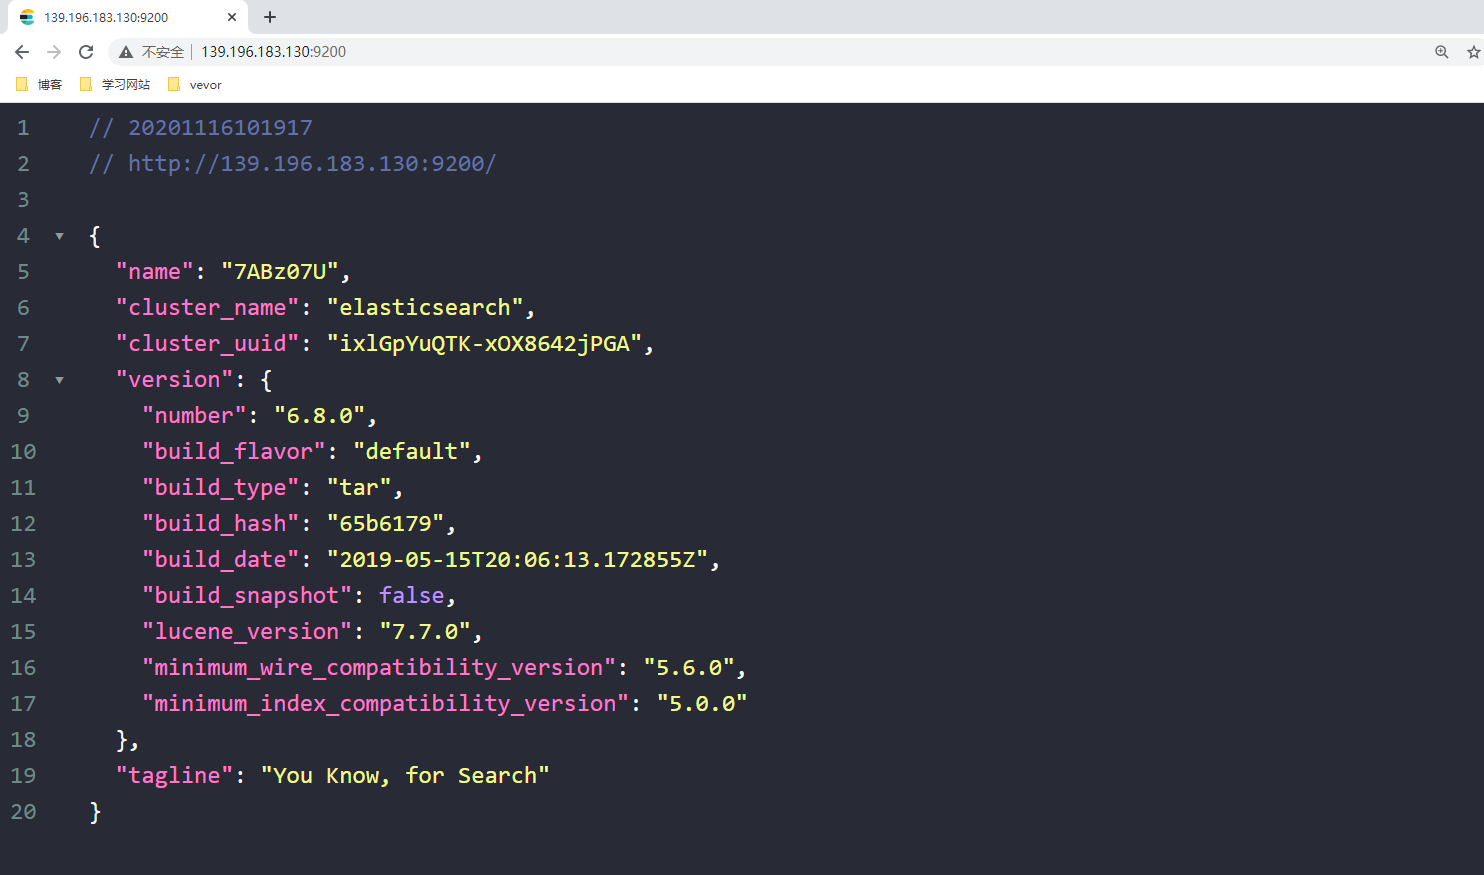The height and width of the screenshot is (875, 1484).
Task: Open a new browser tab with plus button
Action: click(x=270, y=17)
